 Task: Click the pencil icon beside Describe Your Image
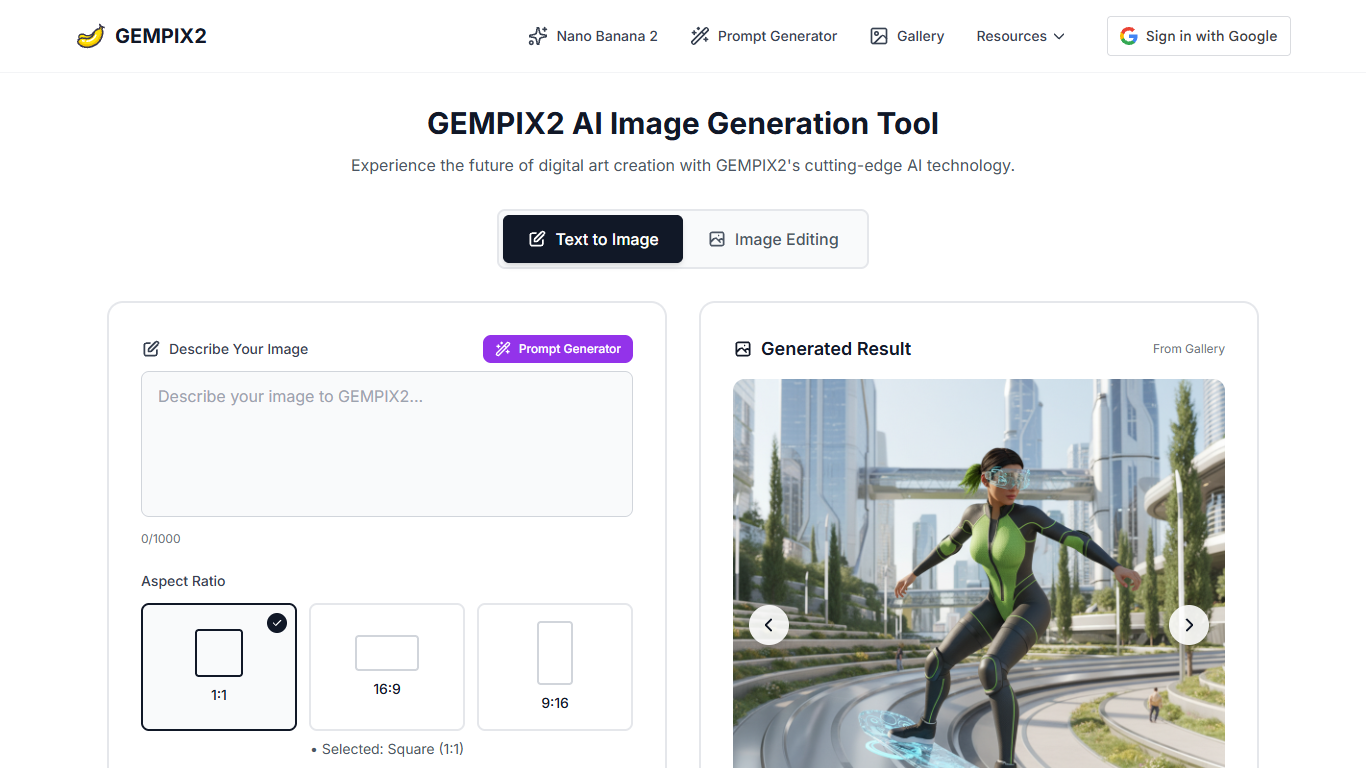pos(151,348)
